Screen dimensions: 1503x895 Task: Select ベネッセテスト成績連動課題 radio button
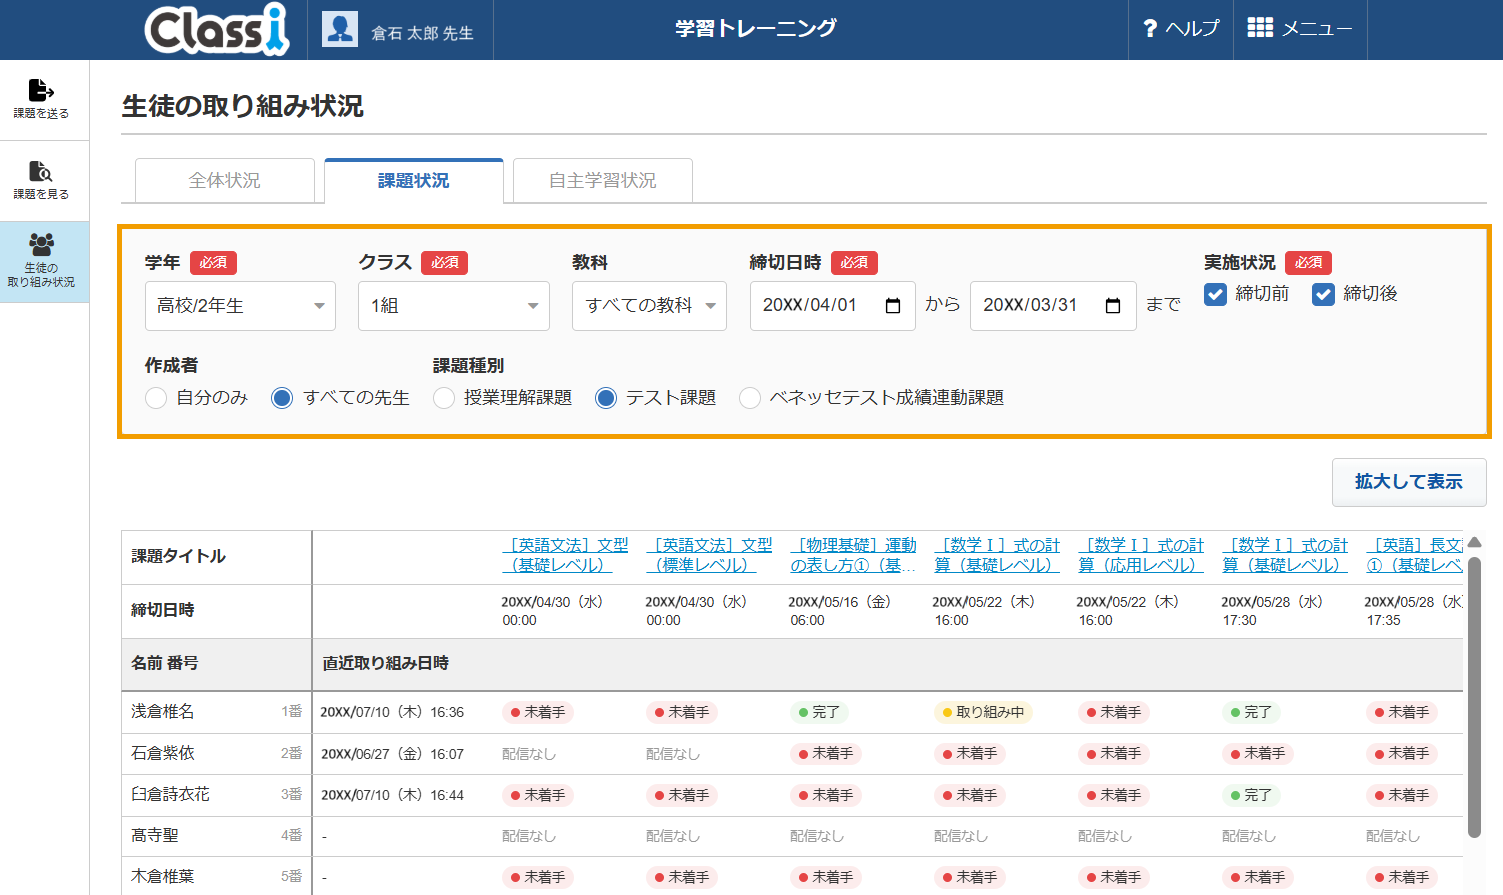click(750, 398)
